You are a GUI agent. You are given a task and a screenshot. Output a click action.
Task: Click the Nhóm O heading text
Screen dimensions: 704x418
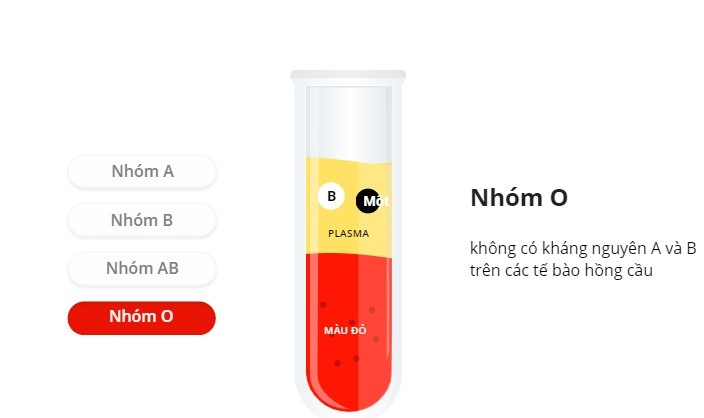click(519, 198)
